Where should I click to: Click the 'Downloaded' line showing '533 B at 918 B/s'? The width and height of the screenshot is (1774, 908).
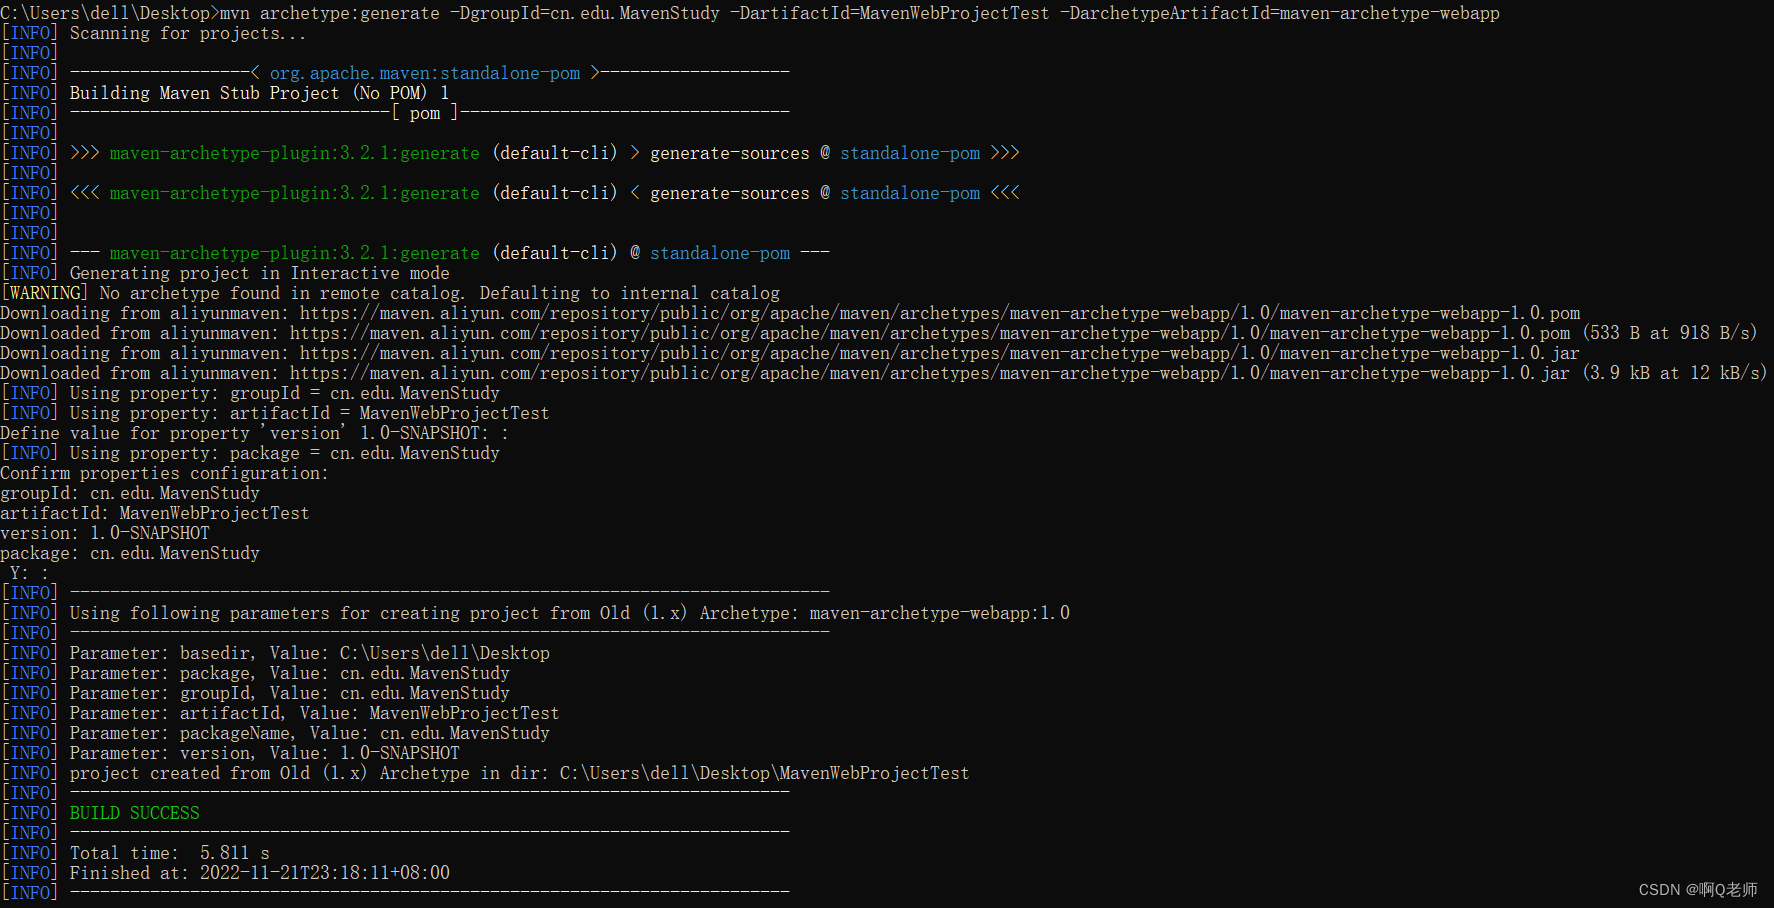pos(879,333)
